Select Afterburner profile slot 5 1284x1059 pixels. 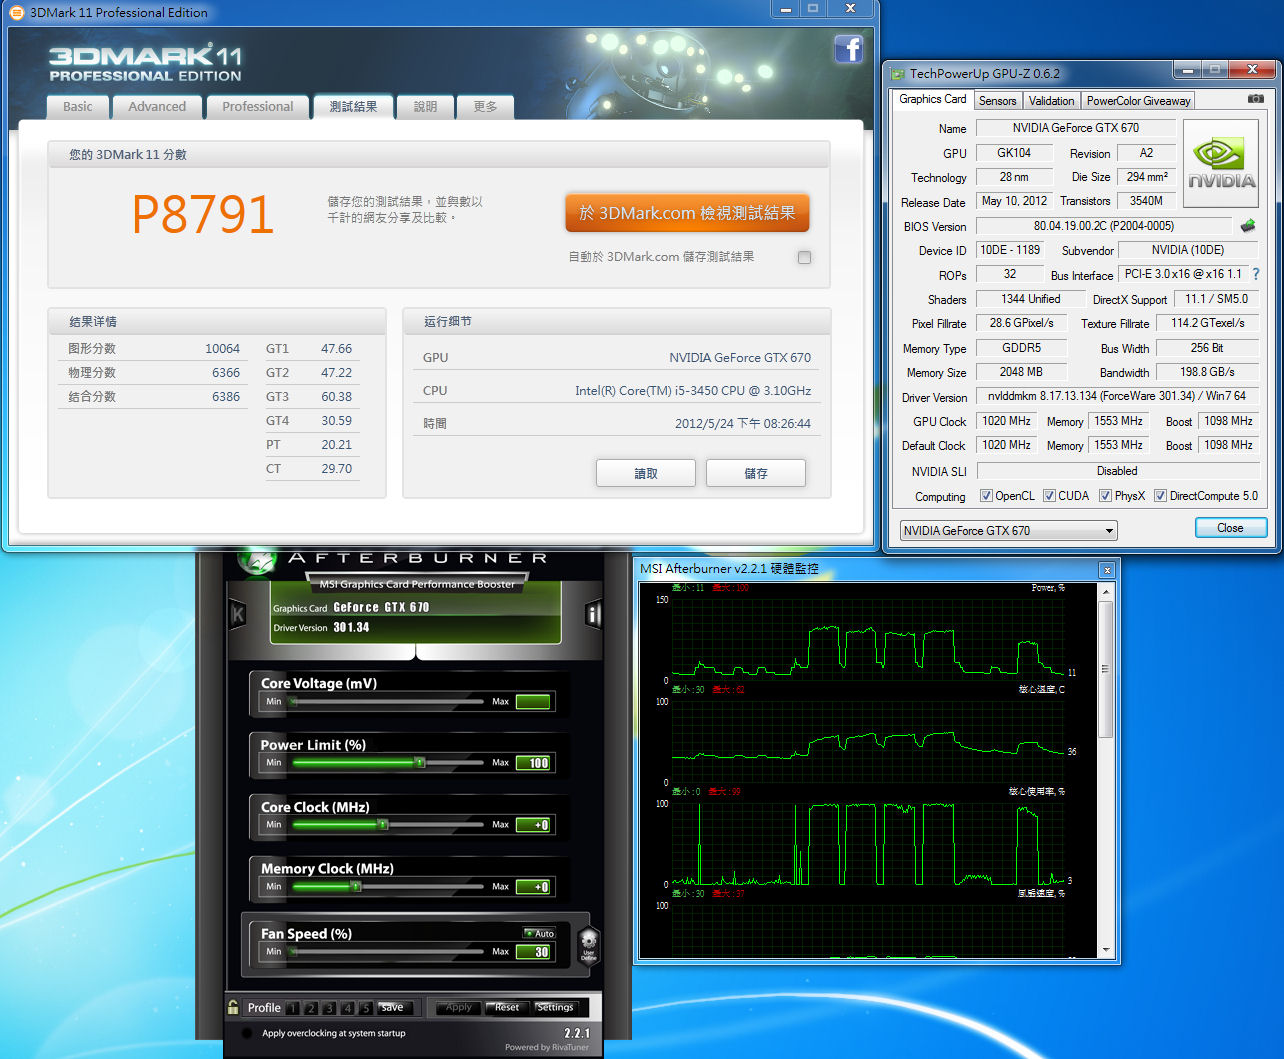[x=365, y=1008]
